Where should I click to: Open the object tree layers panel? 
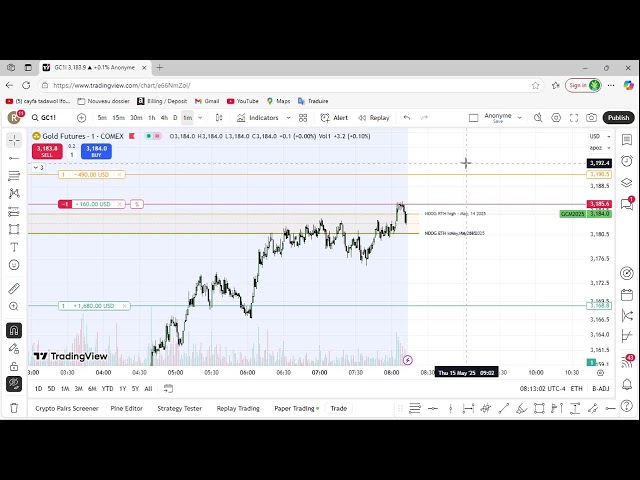click(x=627, y=182)
